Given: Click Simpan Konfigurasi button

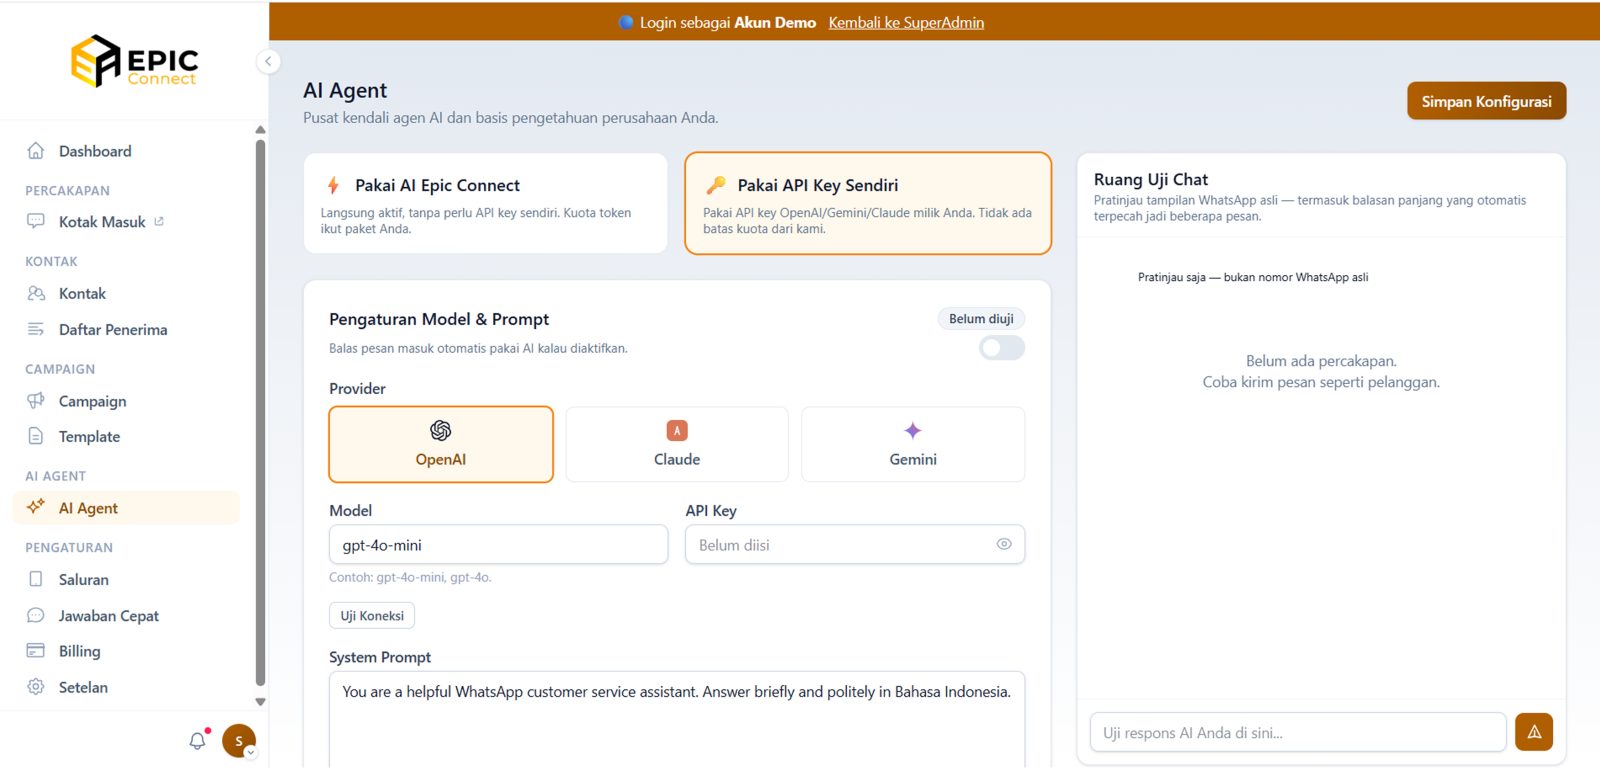Looking at the screenshot, I should [x=1486, y=101].
